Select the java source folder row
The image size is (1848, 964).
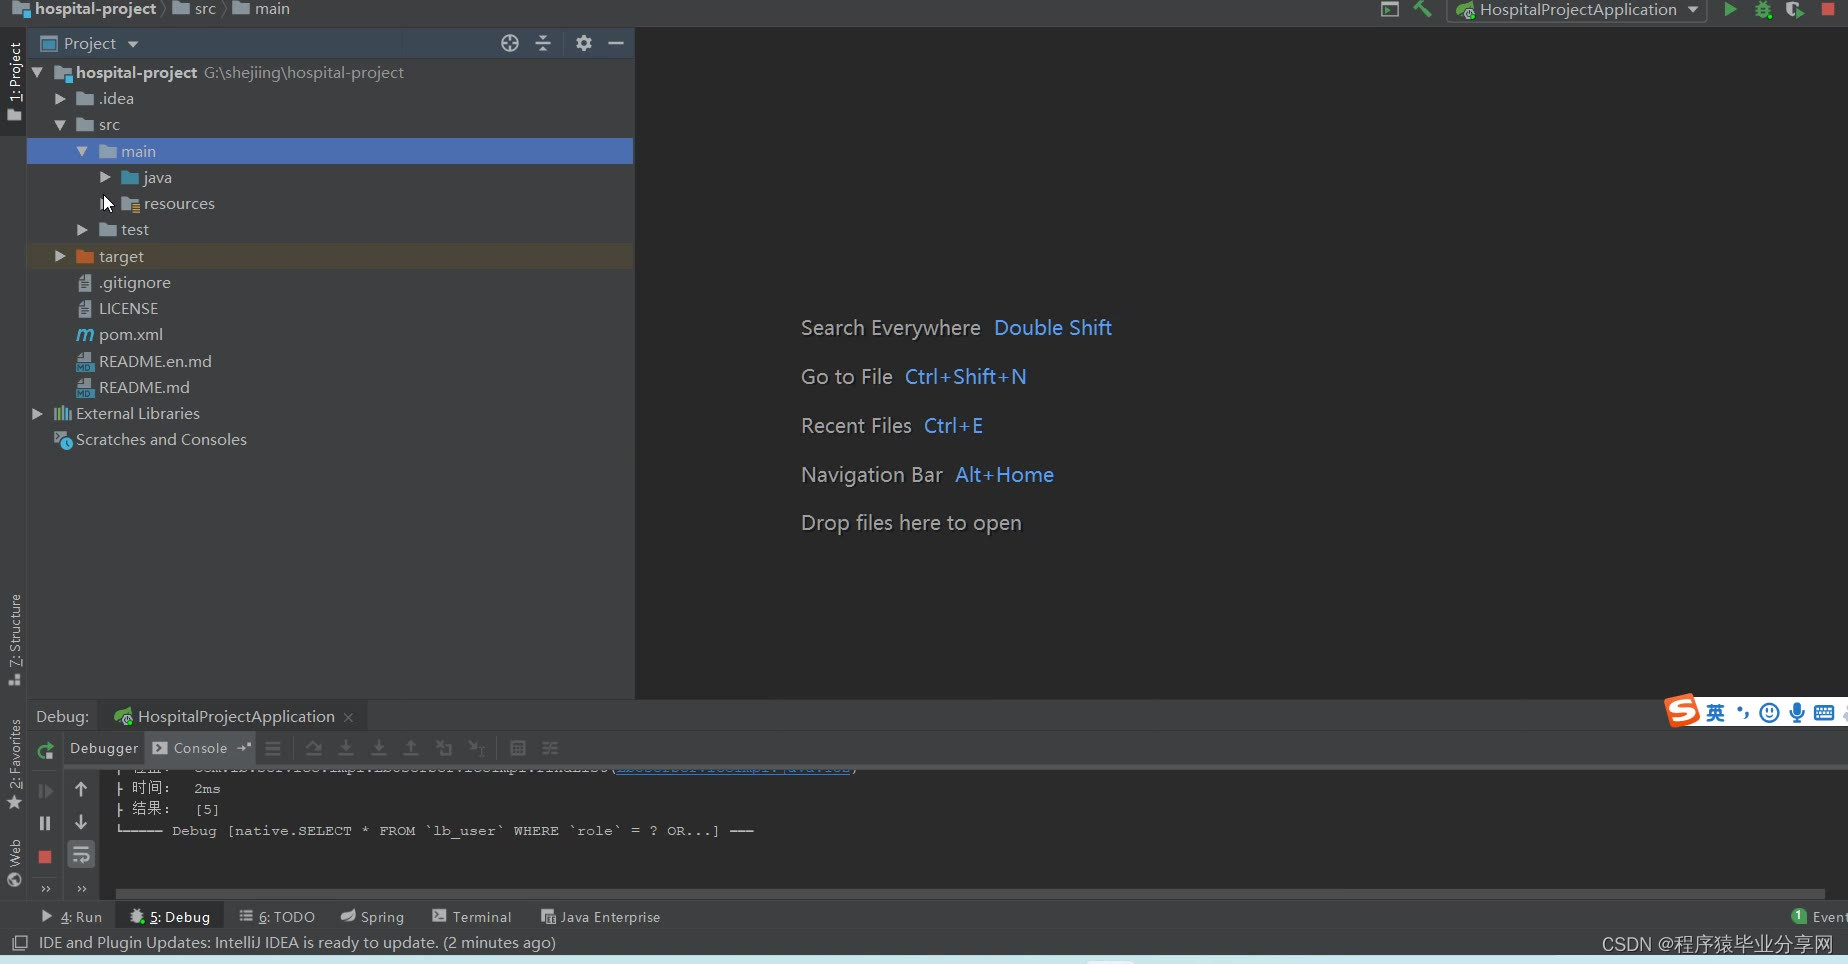(330, 178)
